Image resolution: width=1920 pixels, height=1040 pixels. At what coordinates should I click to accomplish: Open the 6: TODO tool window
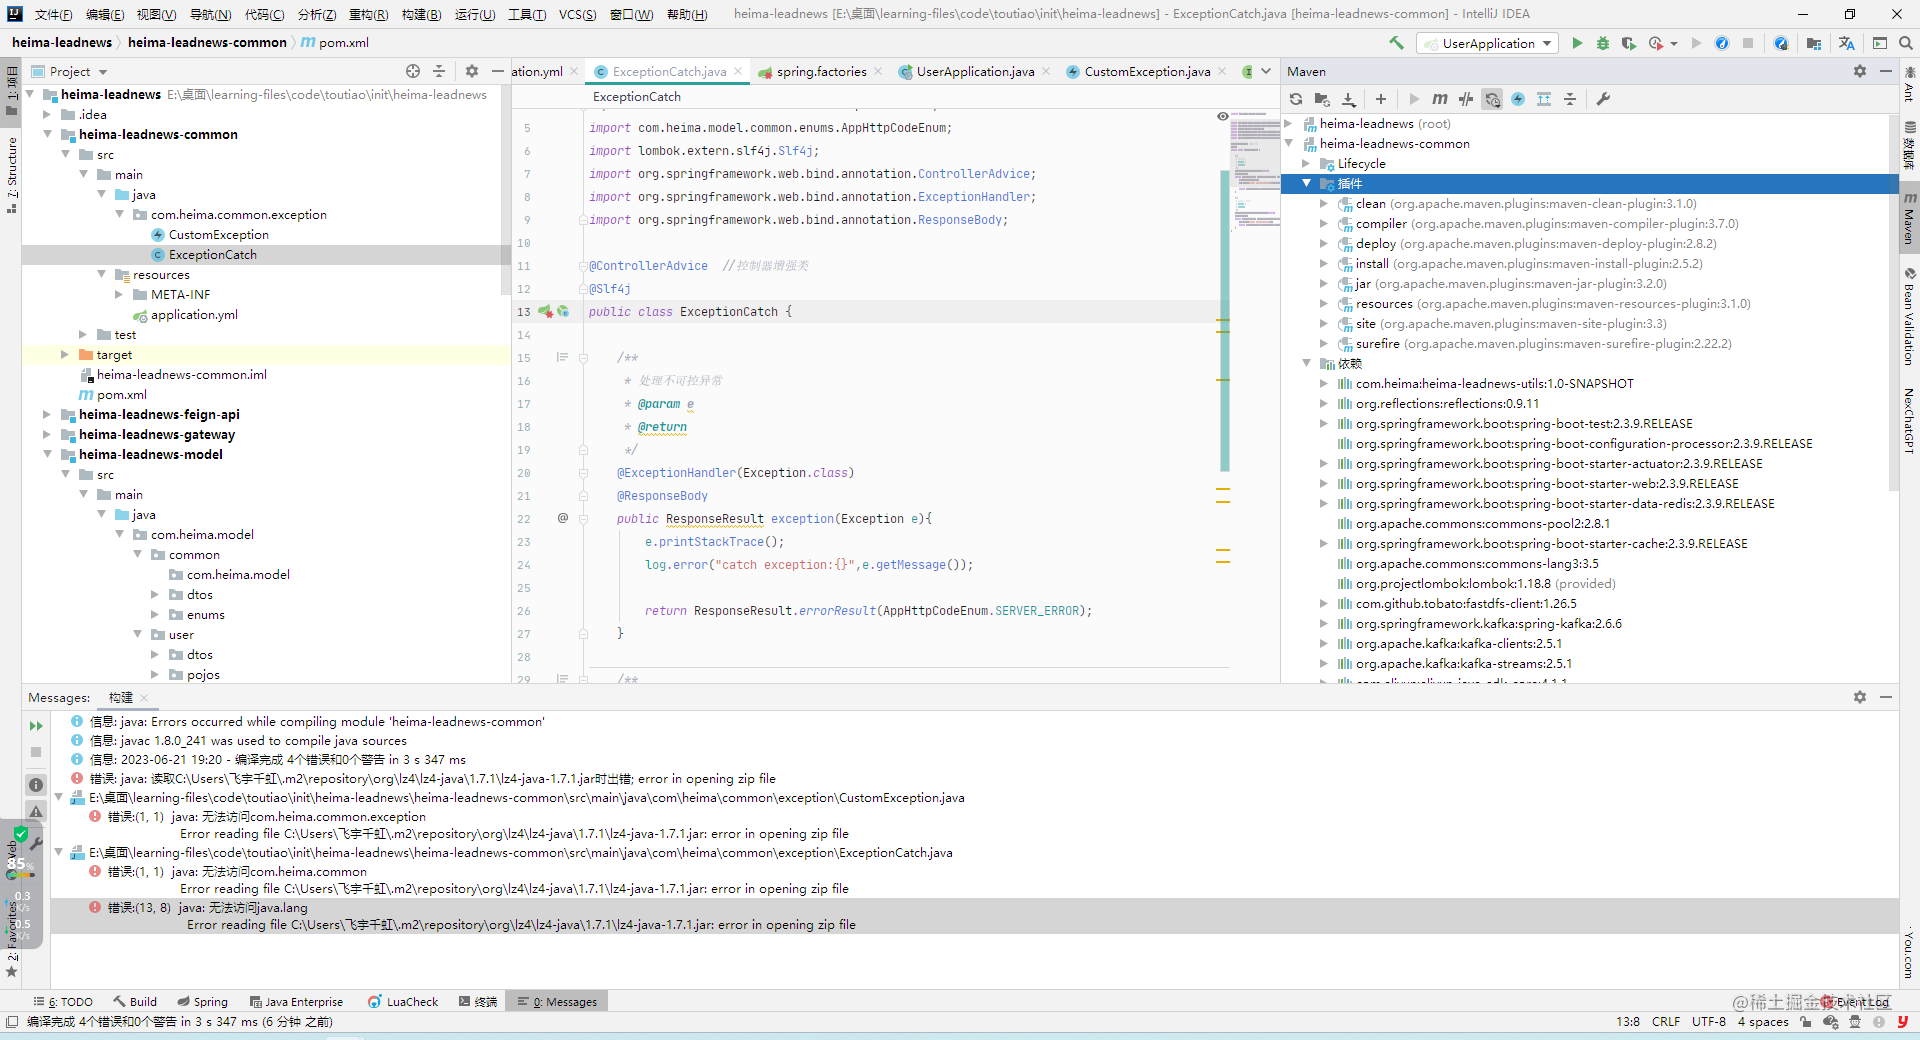[x=63, y=1001]
